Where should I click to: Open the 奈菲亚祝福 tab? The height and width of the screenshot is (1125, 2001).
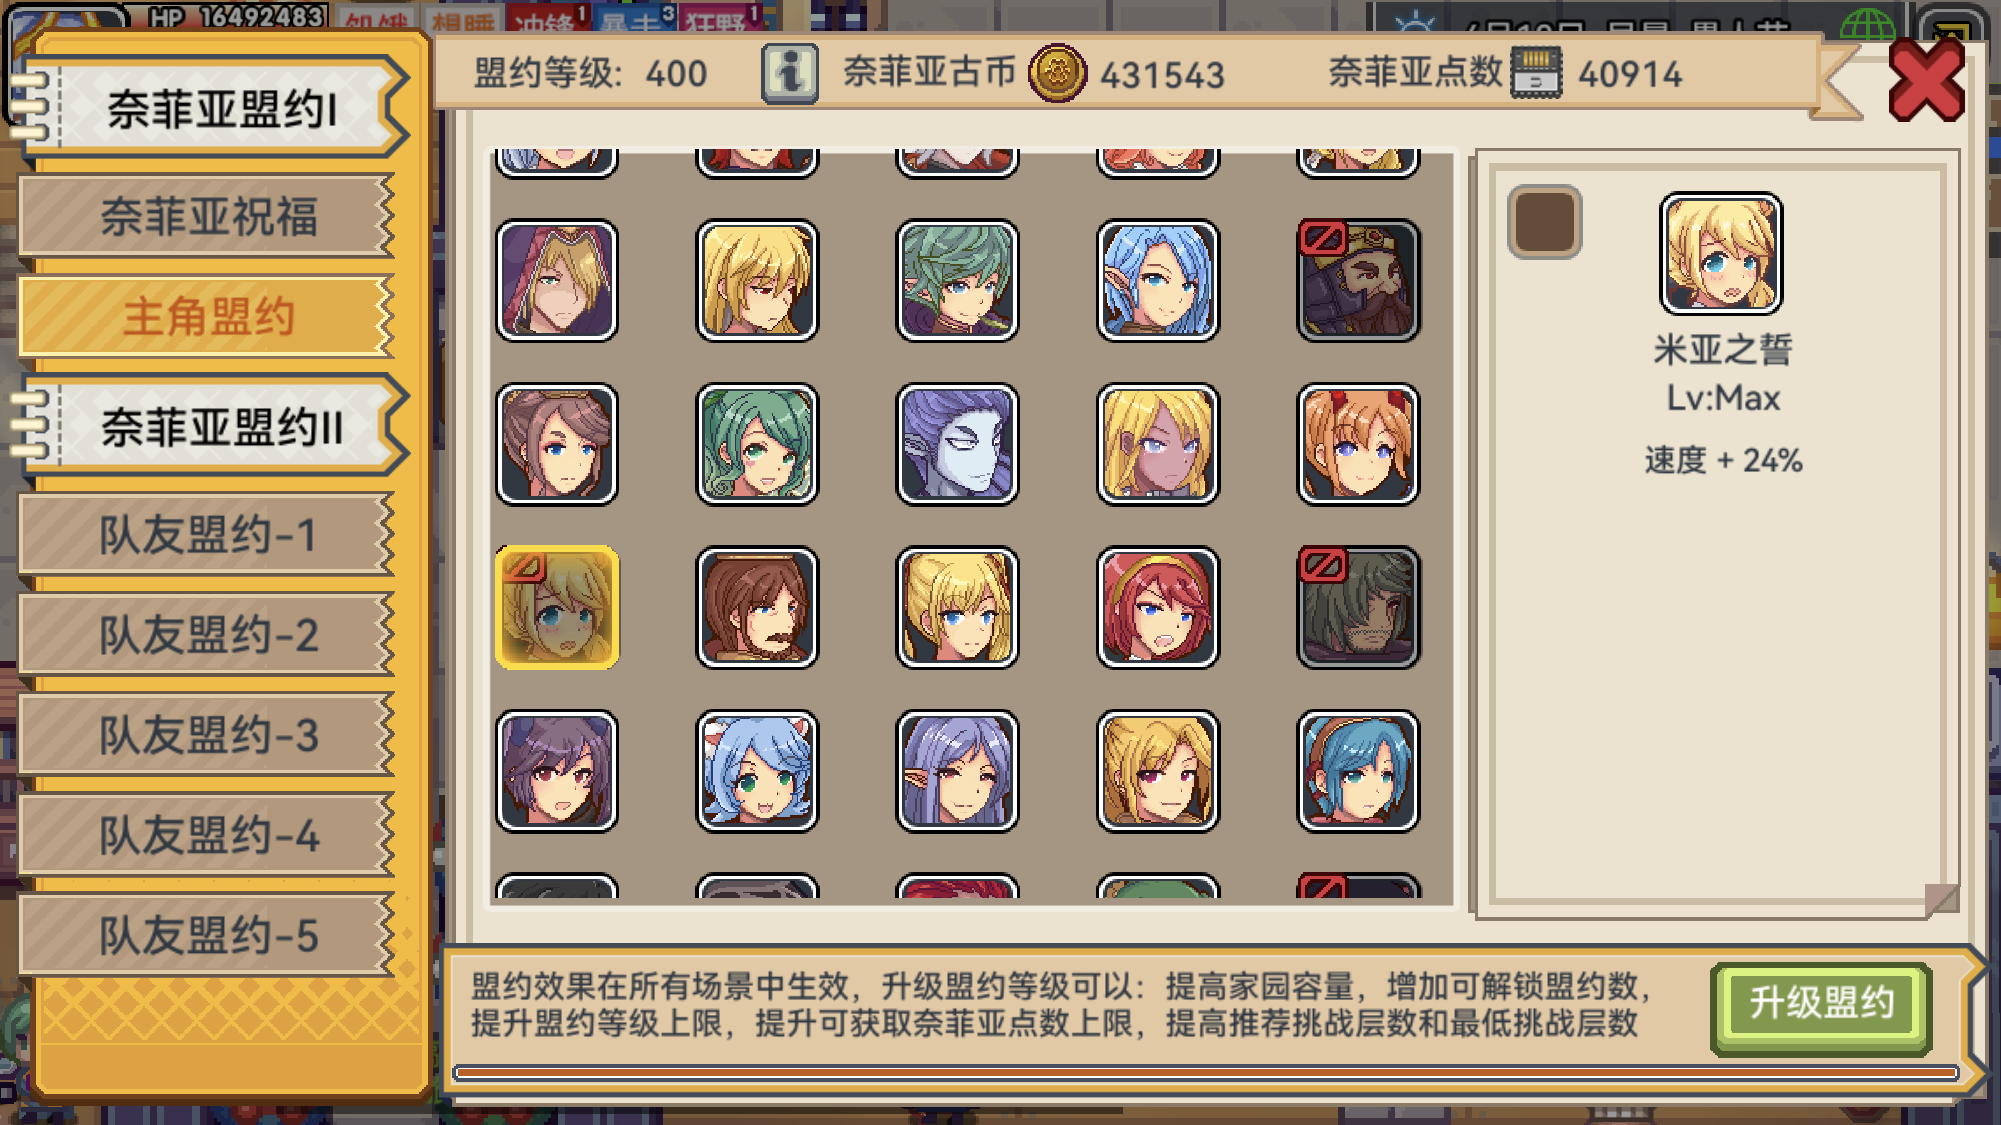(x=207, y=216)
